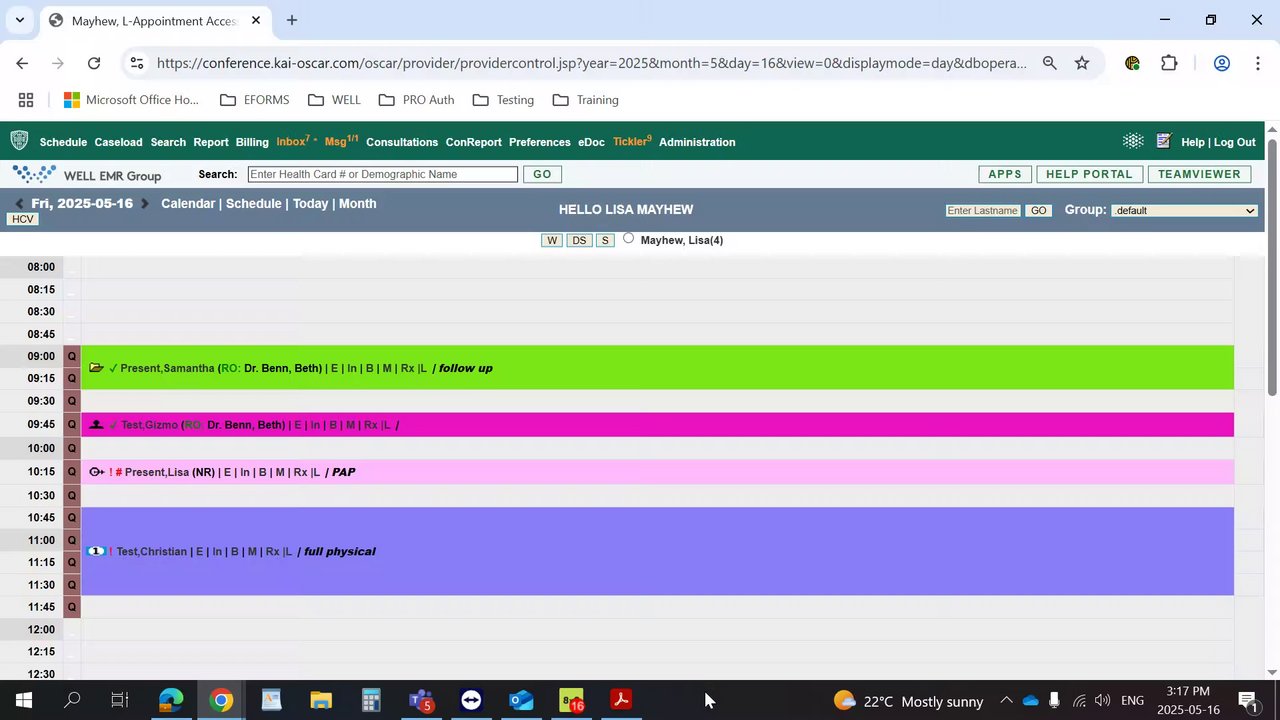Open the scratchpad notepad icon near Help
The height and width of the screenshot is (720, 1280).
pyautogui.click(x=1163, y=142)
